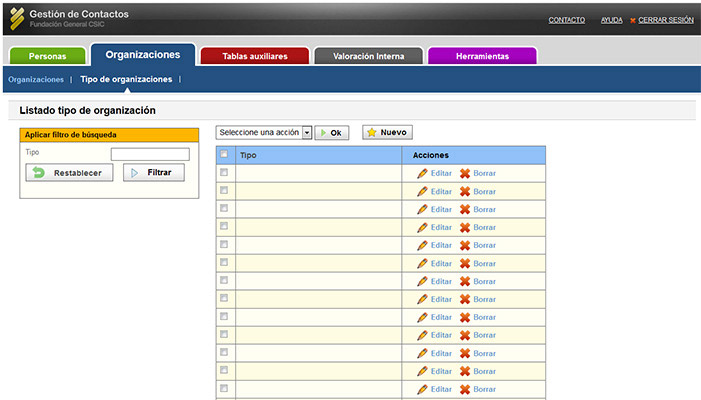Image resolution: width=701 pixels, height=400 pixels.
Task: Switch to the Tablas auxiliares tab
Action: [255, 56]
